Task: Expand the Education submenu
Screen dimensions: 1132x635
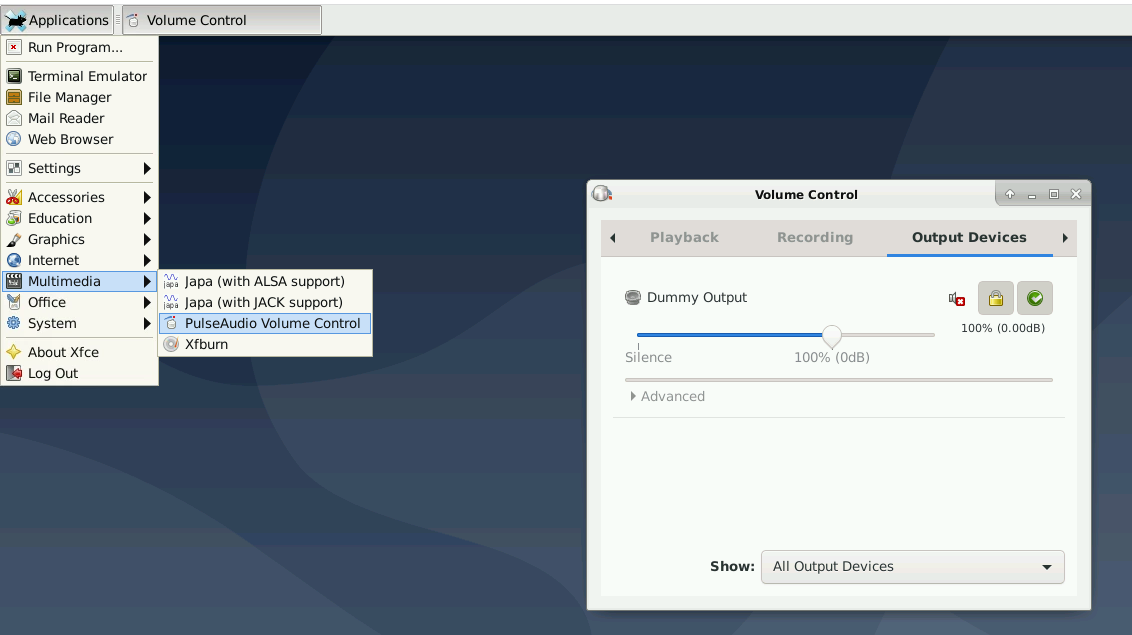Action: click(x=79, y=218)
